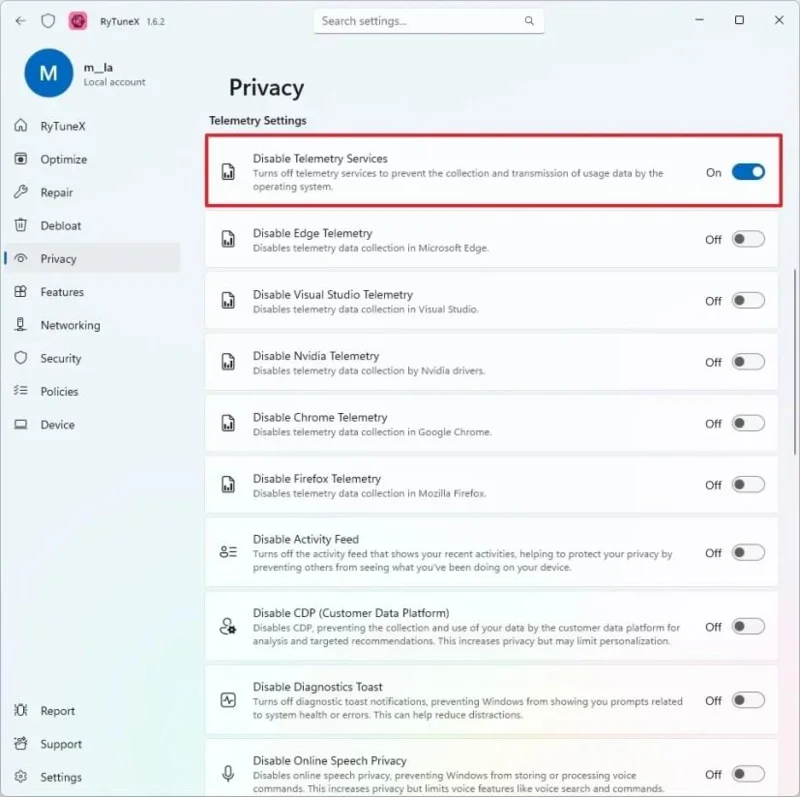
Task: Click the Disable Firefox Telemetry title text
Action: [317, 479]
